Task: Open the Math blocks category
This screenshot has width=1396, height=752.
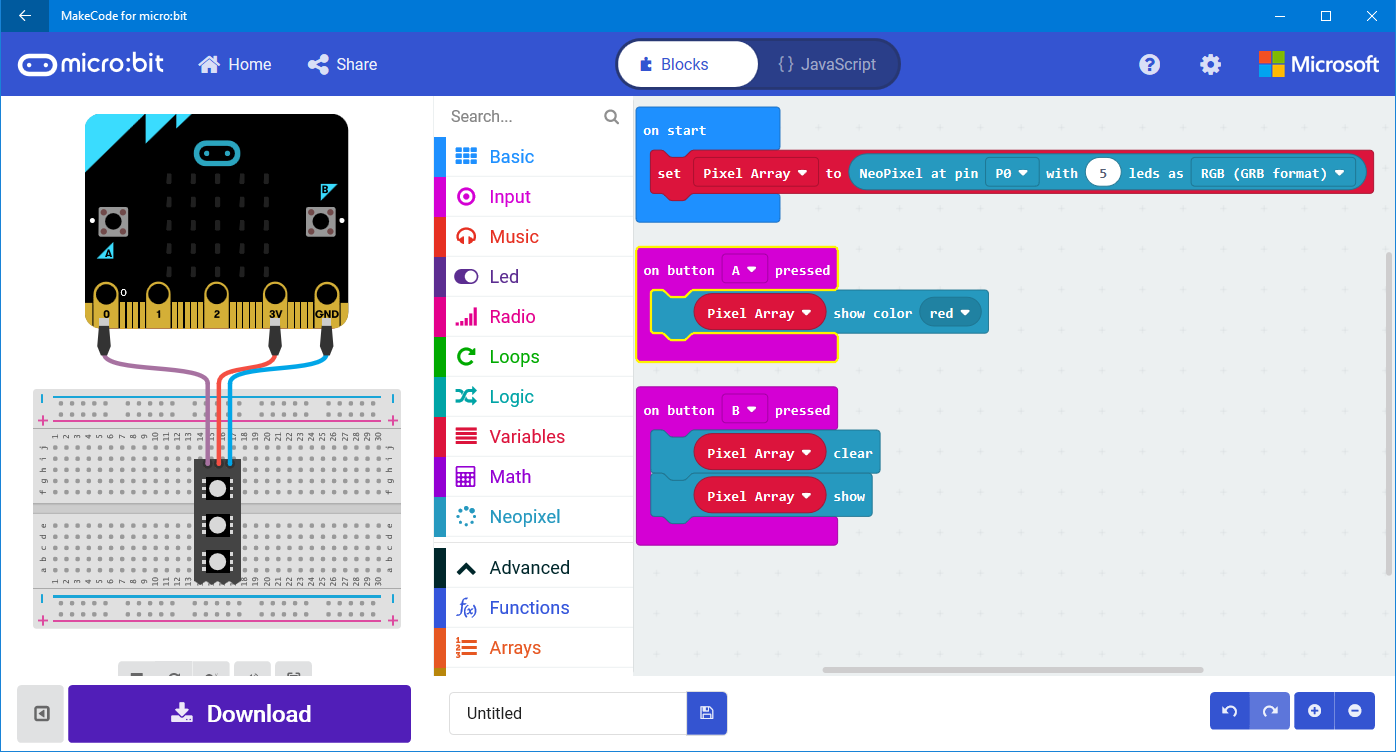Action: pyautogui.click(x=534, y=476)
